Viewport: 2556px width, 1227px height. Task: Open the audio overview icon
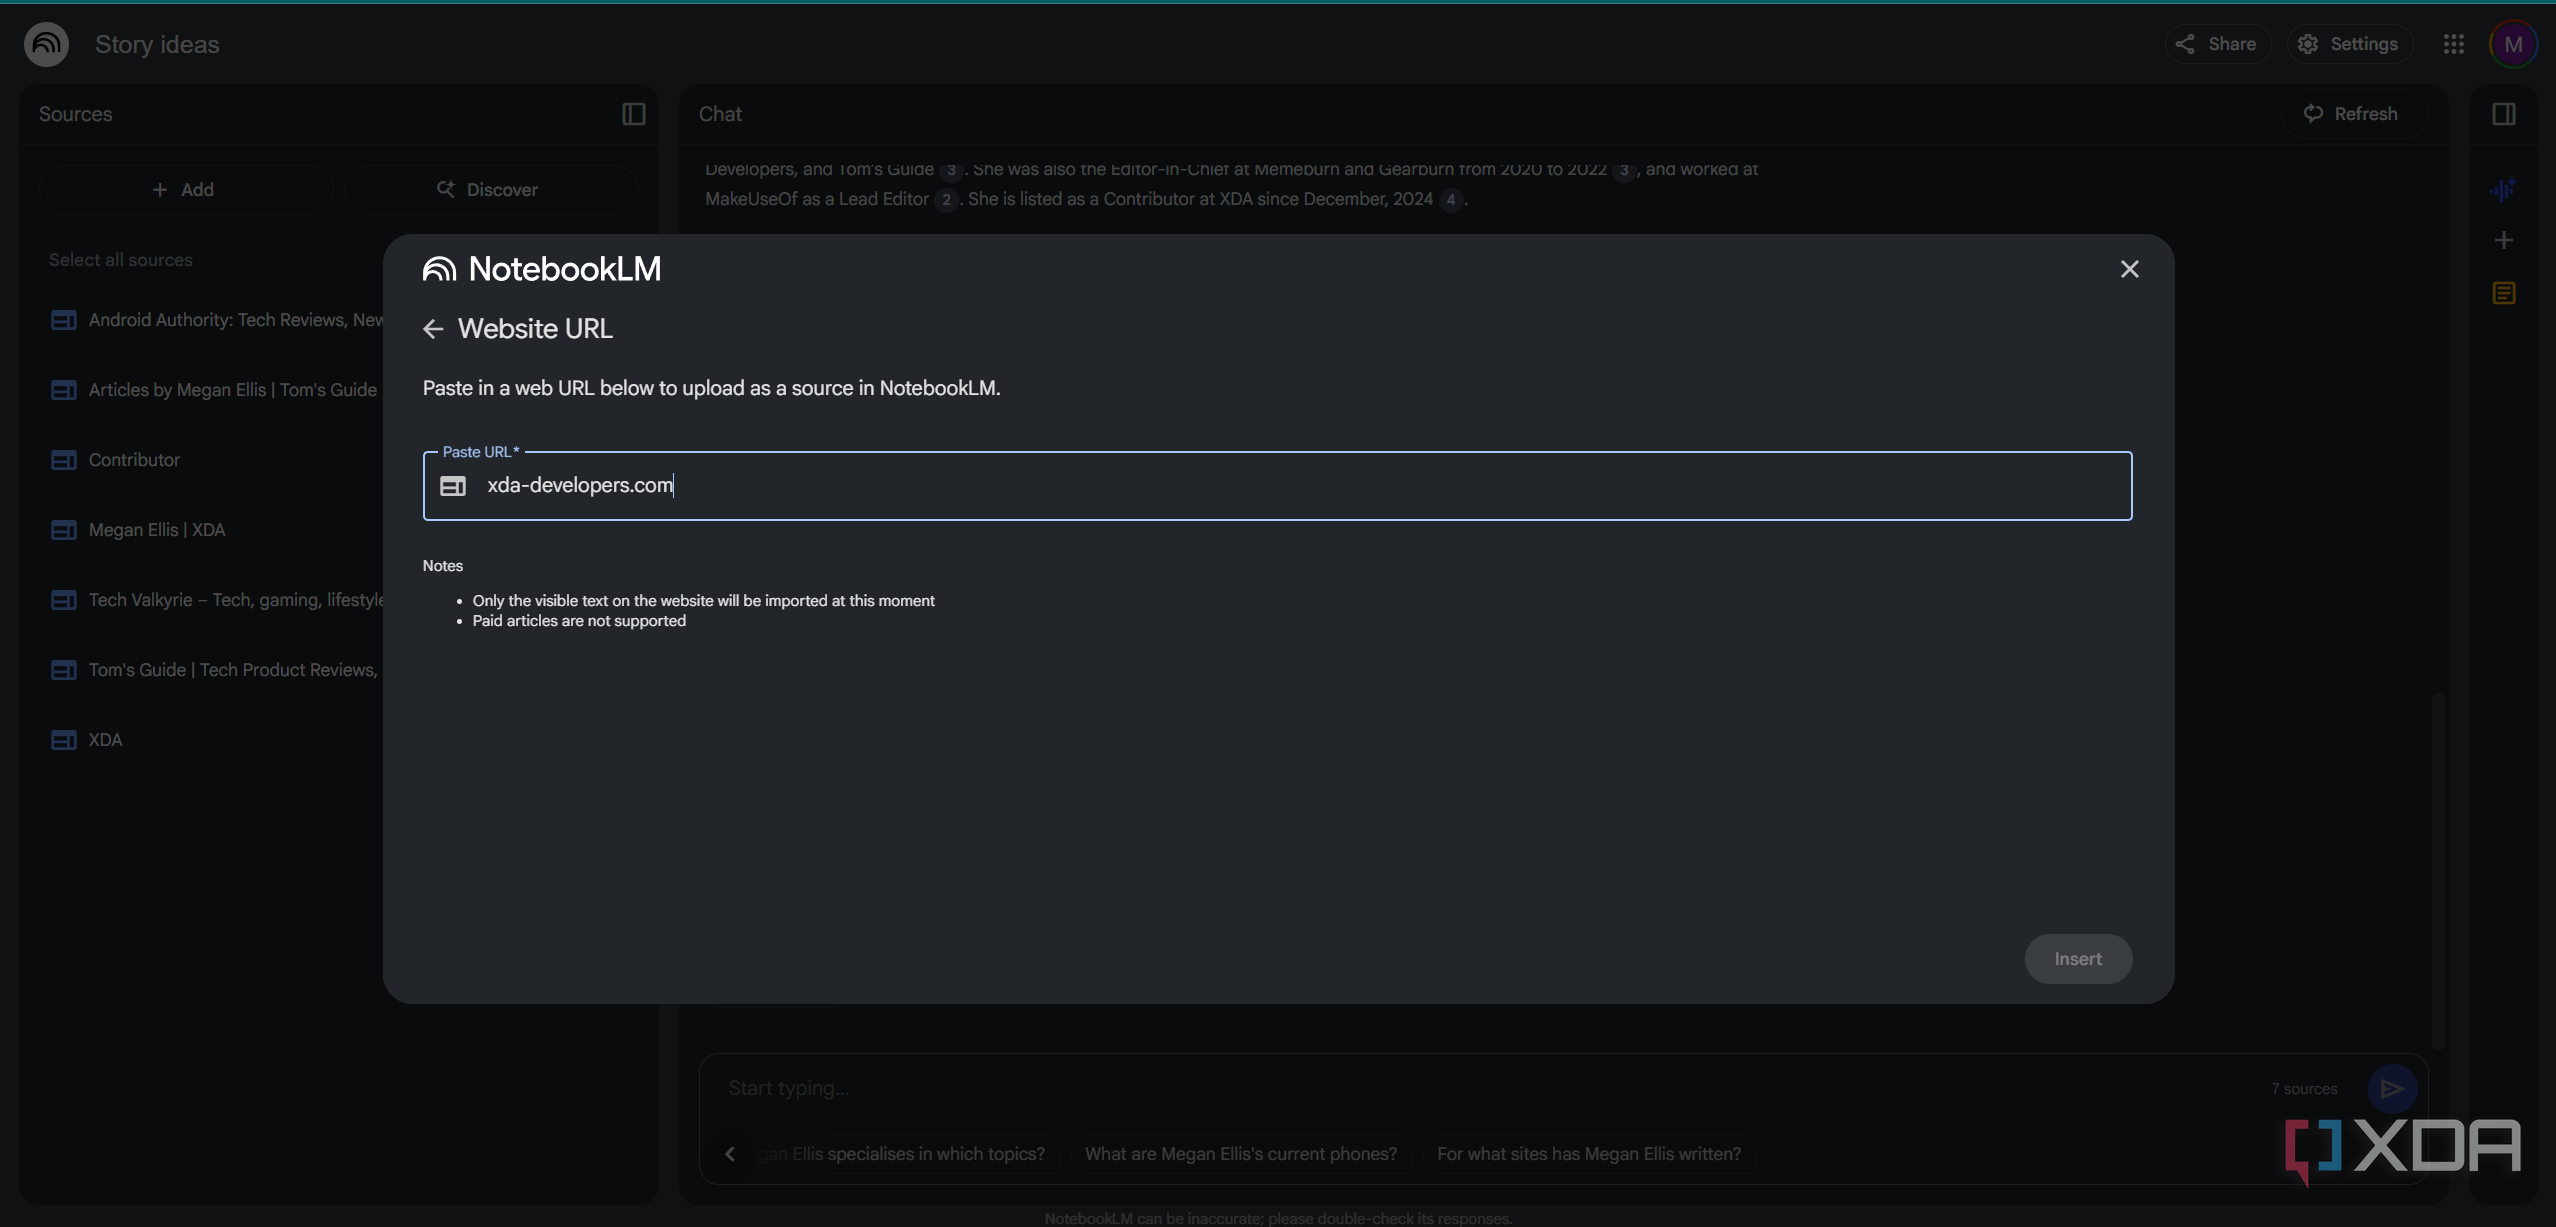click(2503, 190)
